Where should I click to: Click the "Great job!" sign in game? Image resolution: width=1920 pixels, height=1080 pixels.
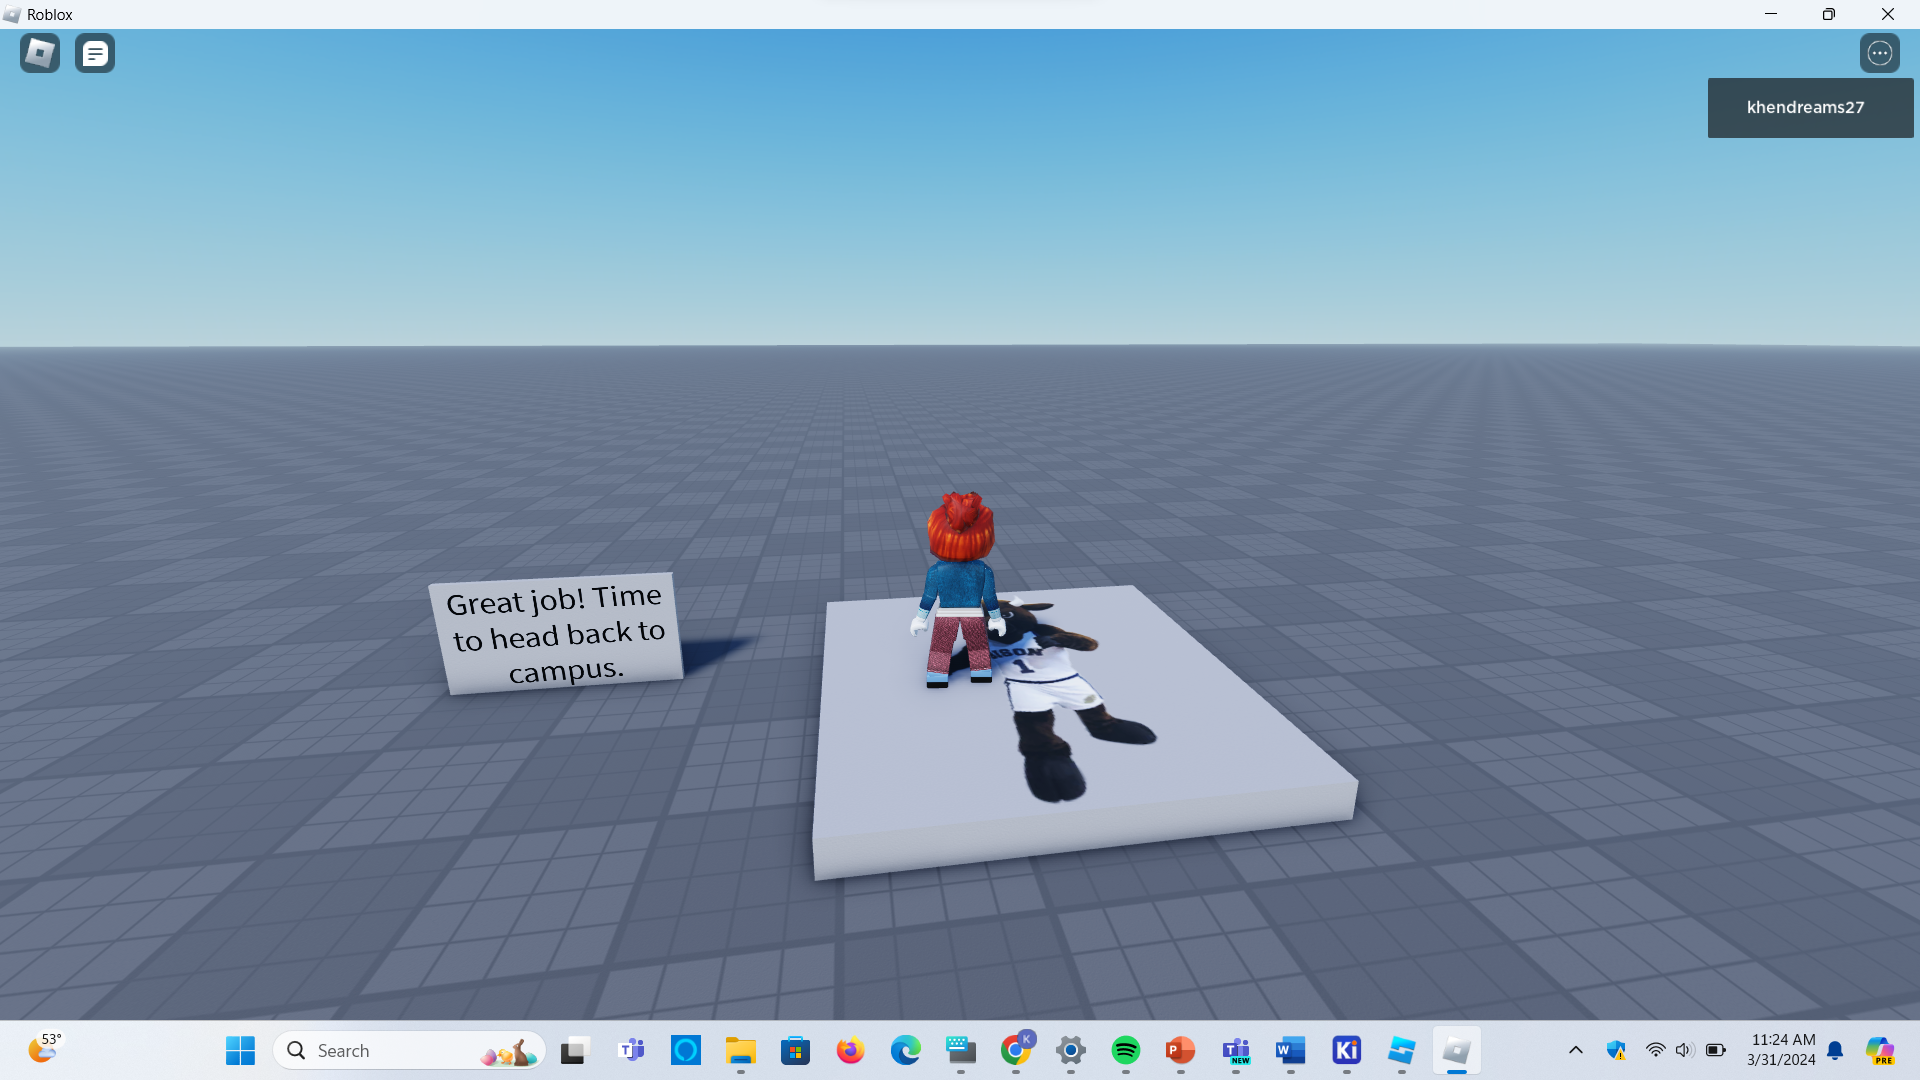[557, 634]
